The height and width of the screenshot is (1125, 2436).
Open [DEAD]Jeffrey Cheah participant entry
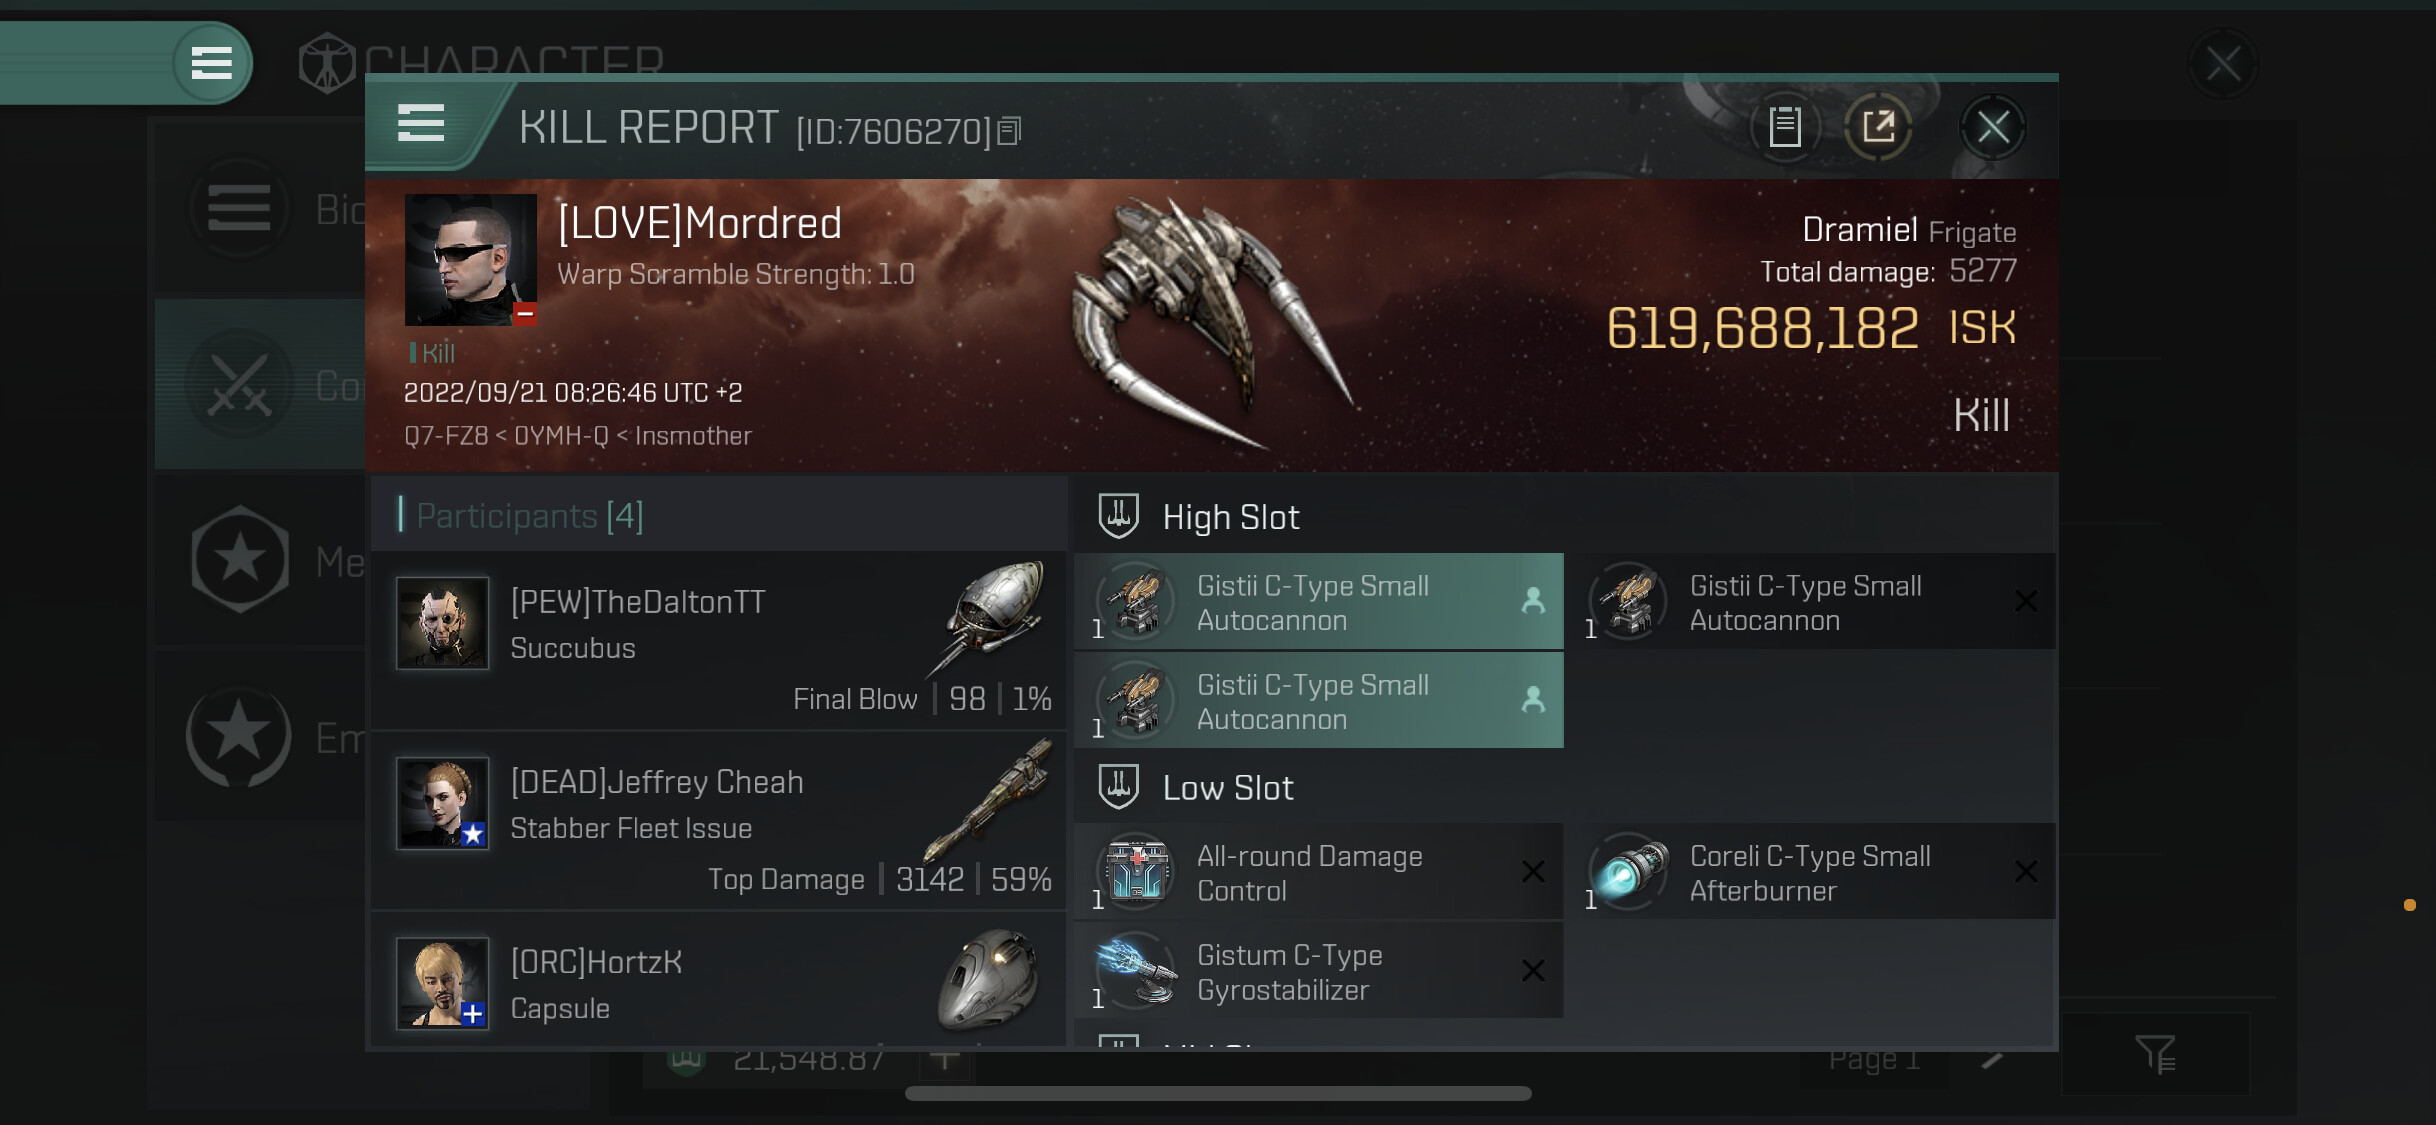tap(718, 820)
